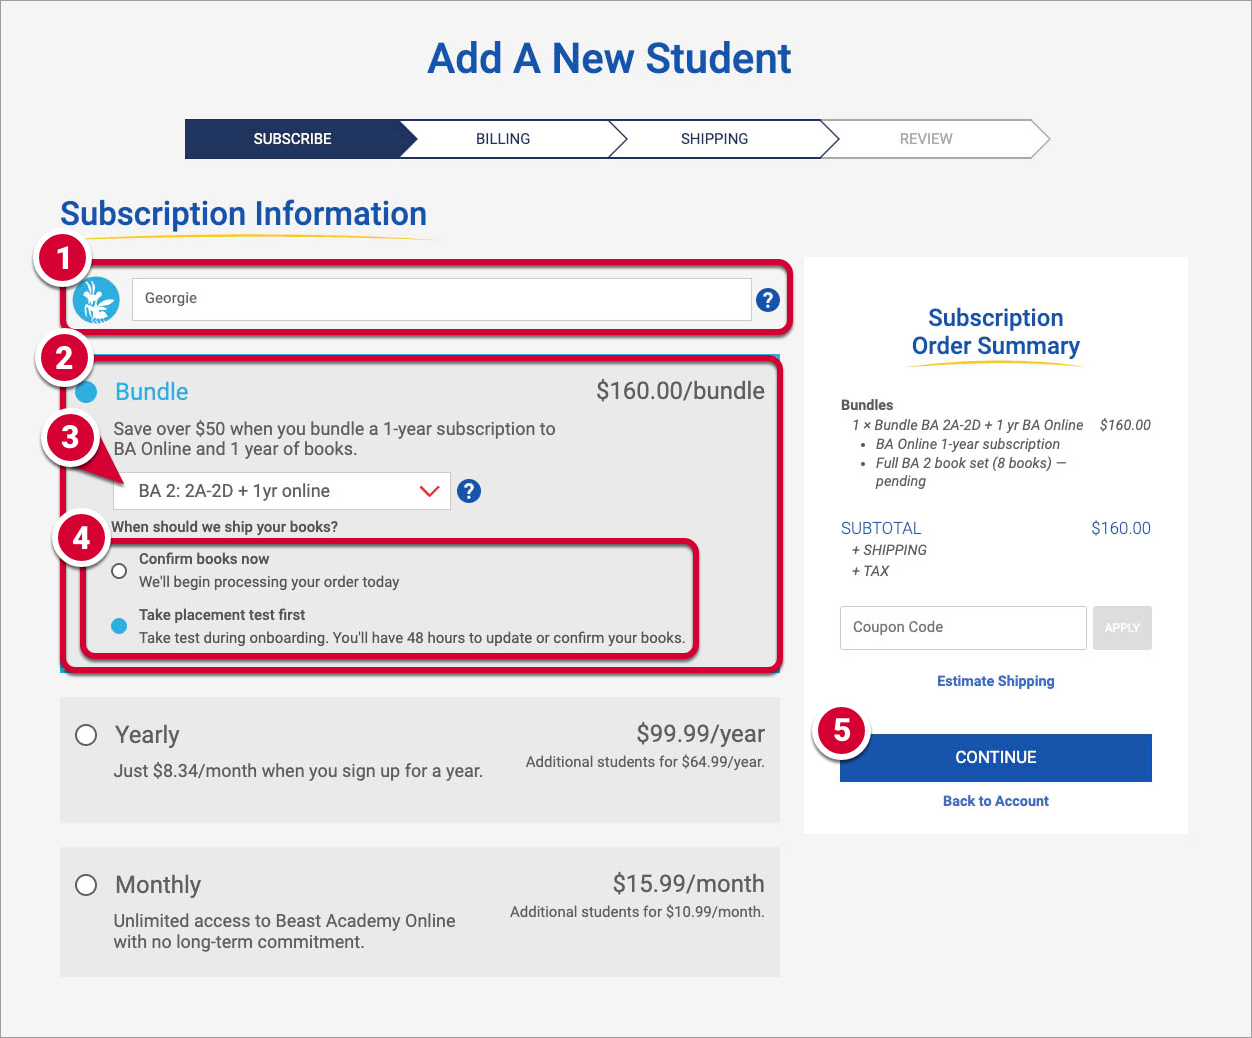Focus the Coupon Code input field
This screenshot has height=1038, width=1252.
(963, 628)
